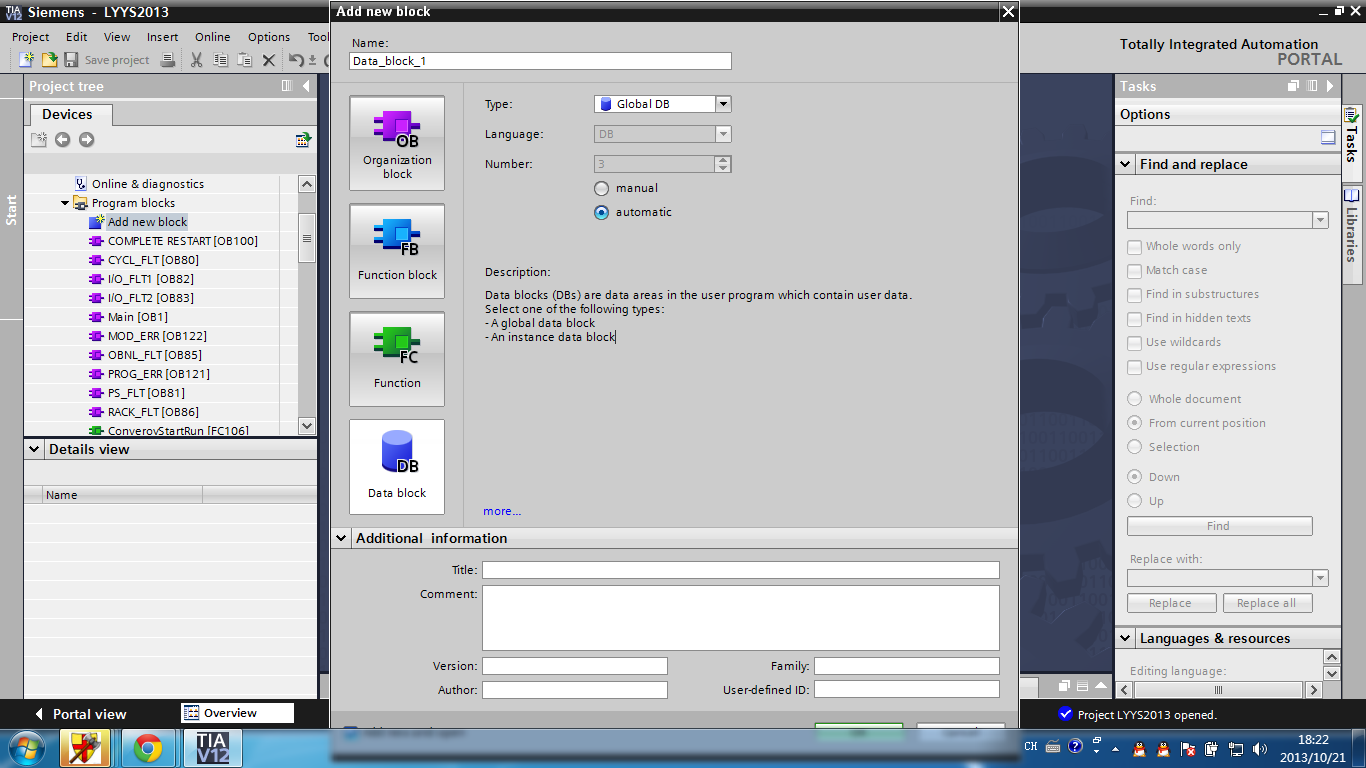Image resolution: width=1366 pixels, height=768 pixels.
Task: Click the Print toolbar icon
Action: click(x=168, y=60)
